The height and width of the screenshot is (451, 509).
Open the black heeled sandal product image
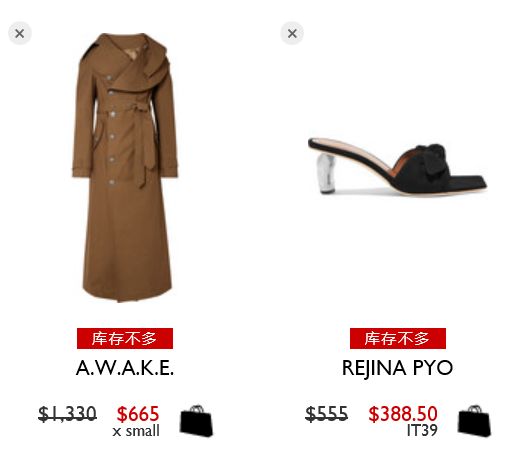click(397, 166)
